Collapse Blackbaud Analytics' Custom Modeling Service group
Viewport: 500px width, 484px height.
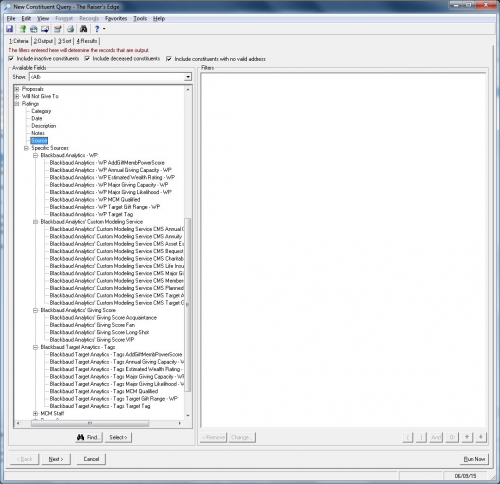pyautogui.click(x=36, y=222)
